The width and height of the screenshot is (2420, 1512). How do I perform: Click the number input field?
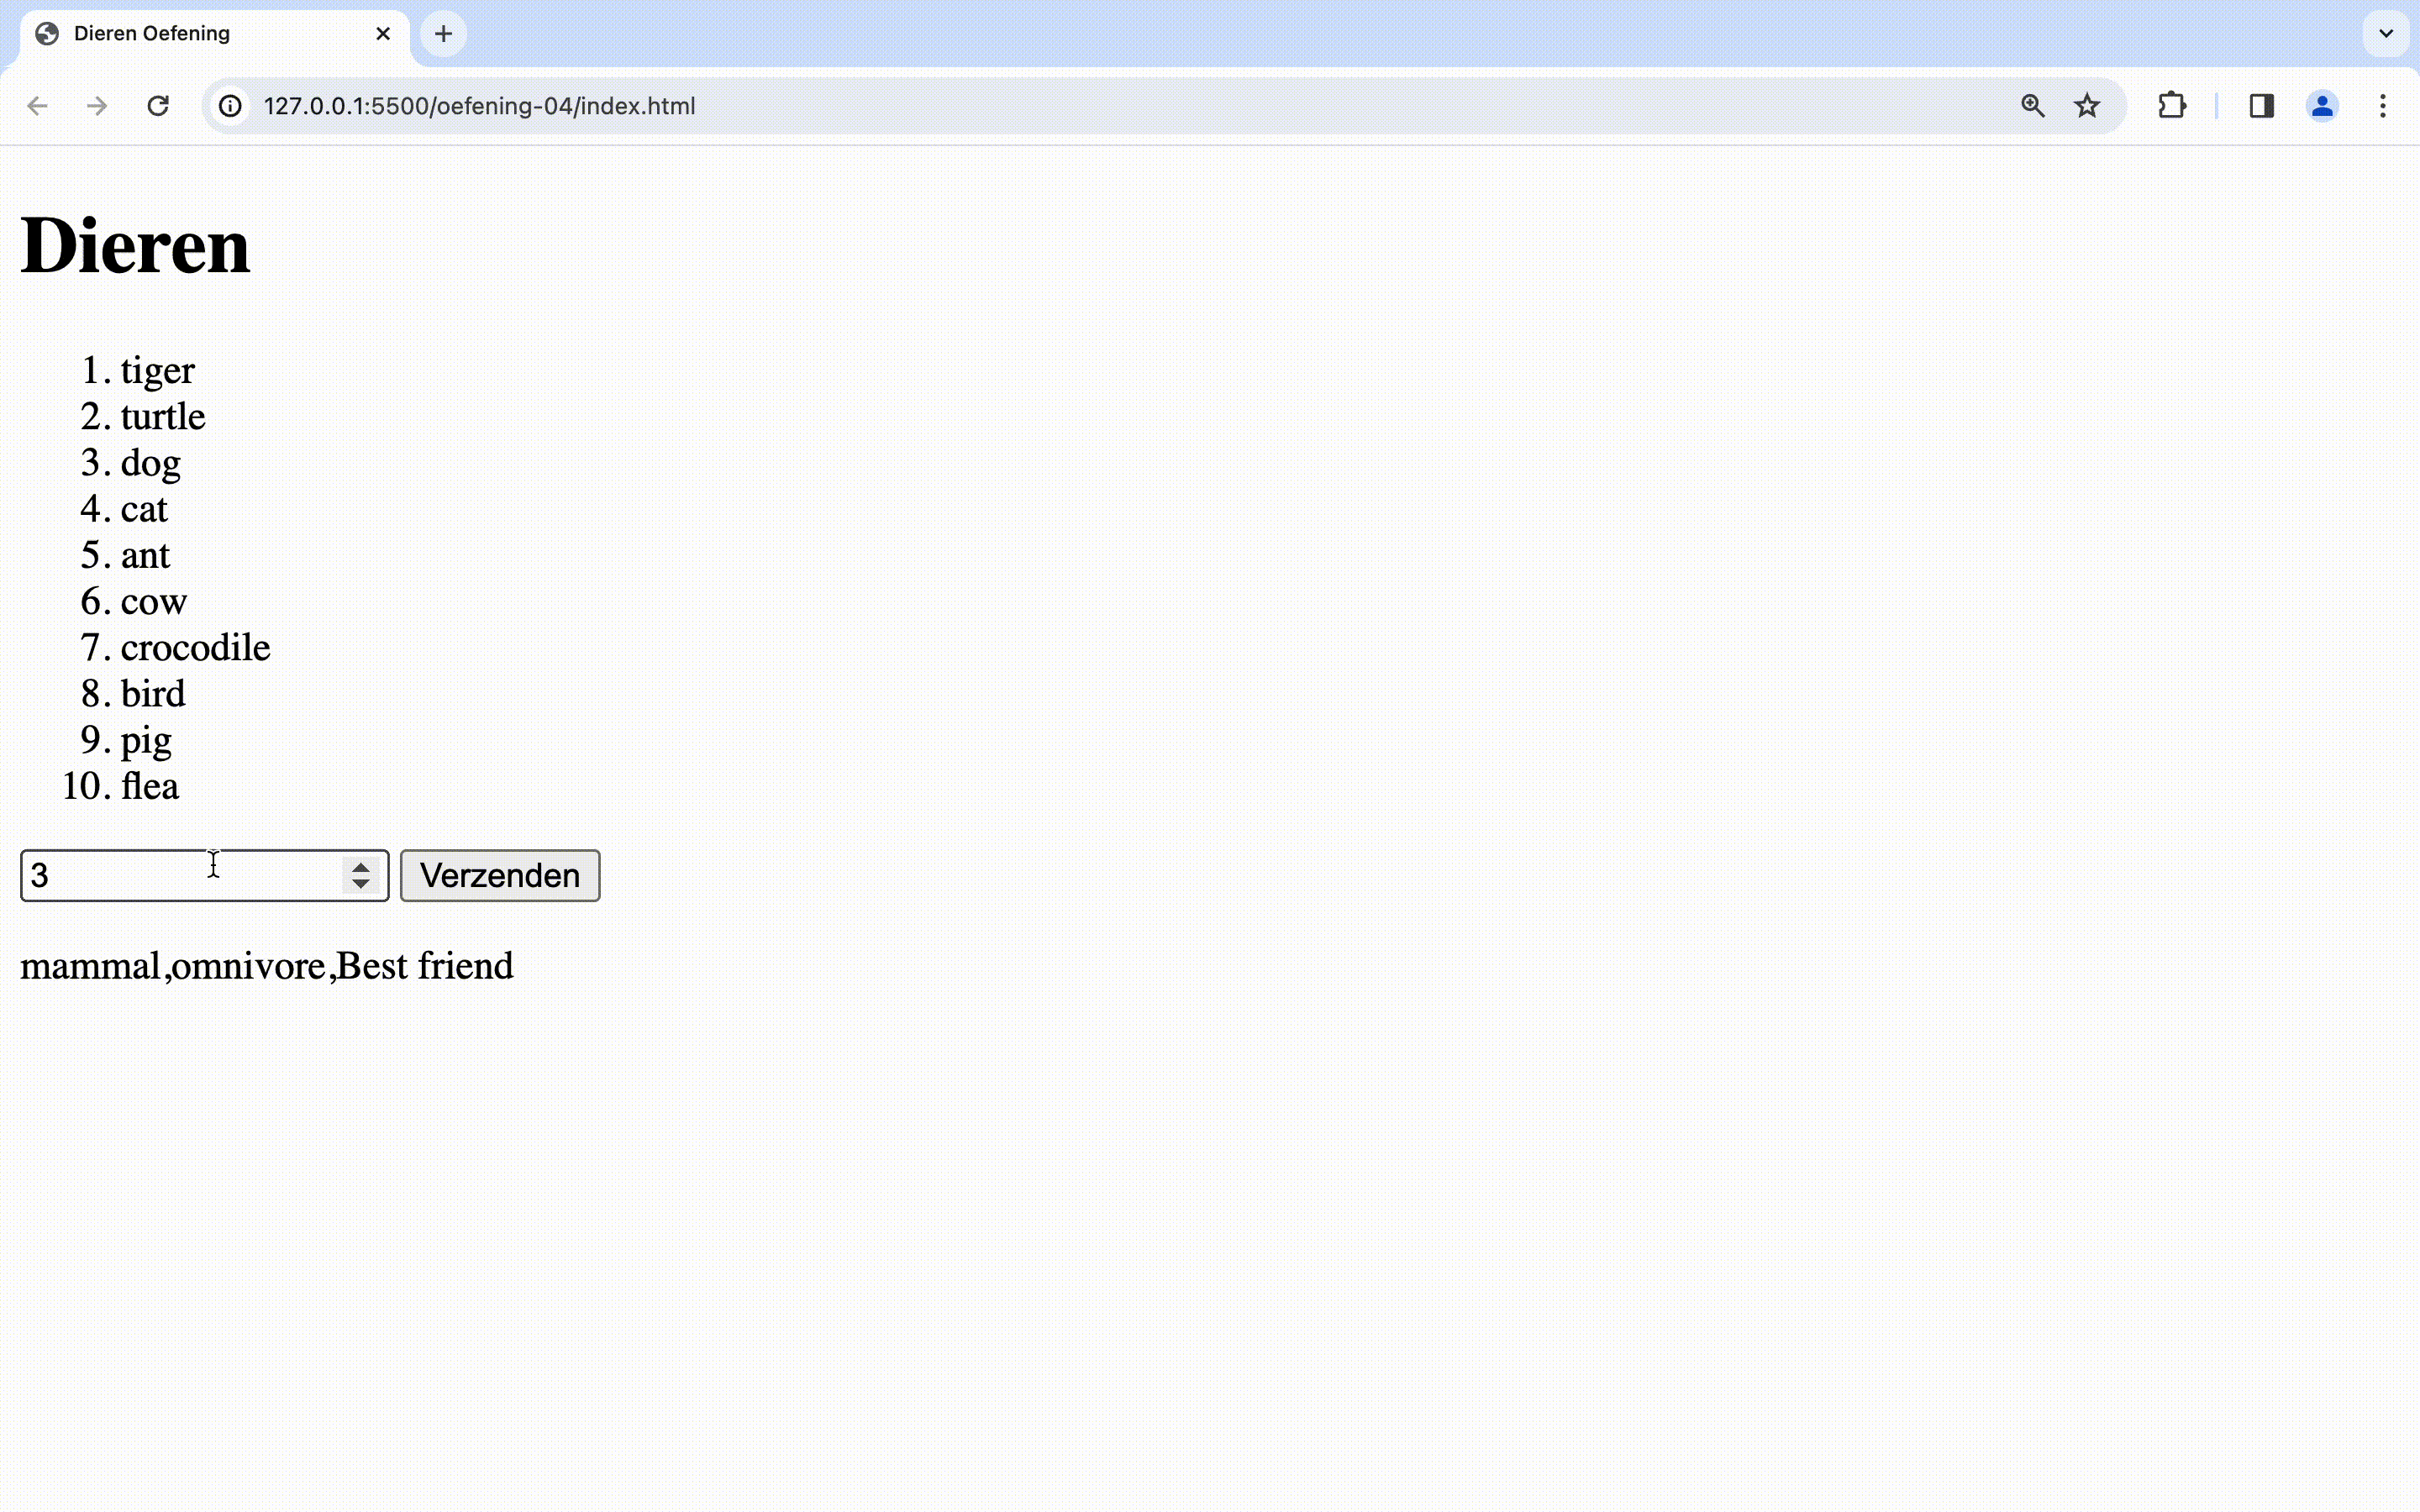(204, 876)
